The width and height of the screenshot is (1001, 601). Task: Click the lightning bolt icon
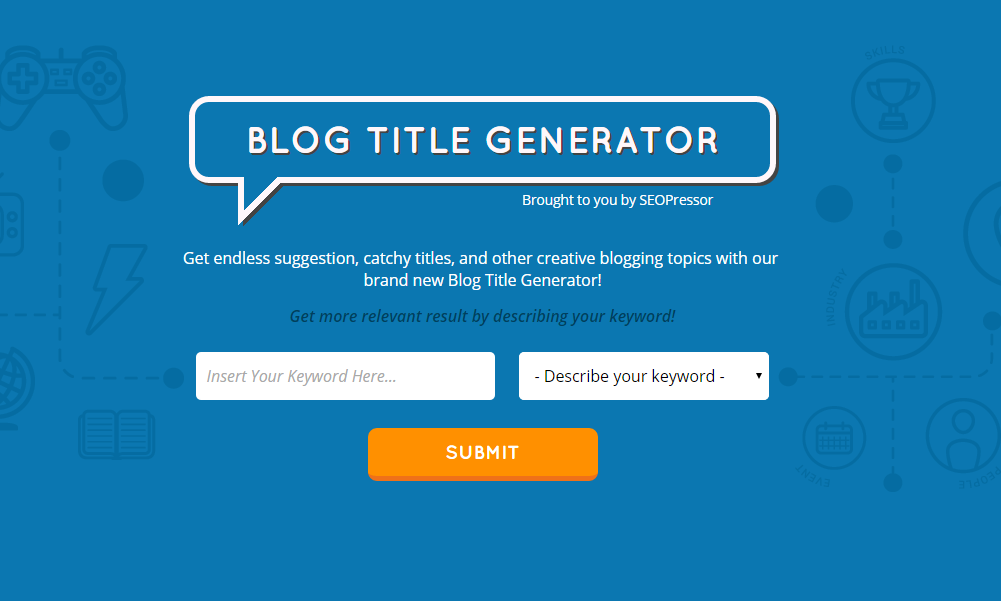pyautogui.click(x=117, y=289)
